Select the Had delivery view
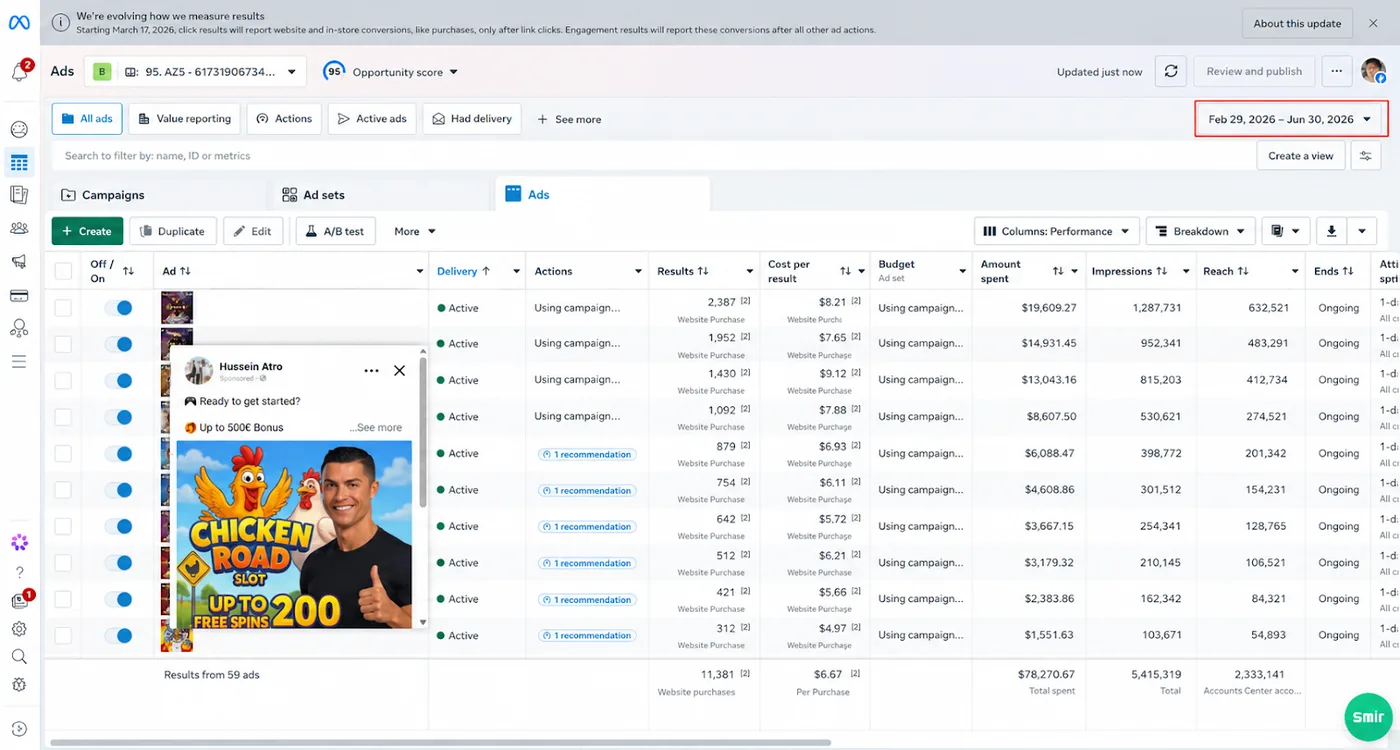 tap(472, 119)
